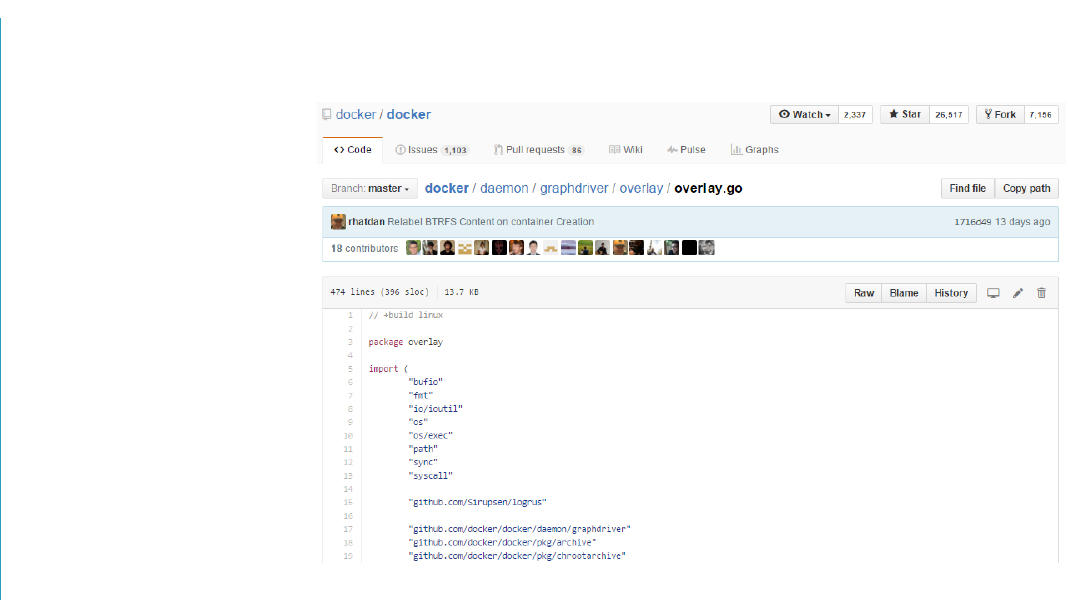The width and height of the screenshot is (1068, 600).
Task: Click "syscall" import text
Action: click(430, 476)
